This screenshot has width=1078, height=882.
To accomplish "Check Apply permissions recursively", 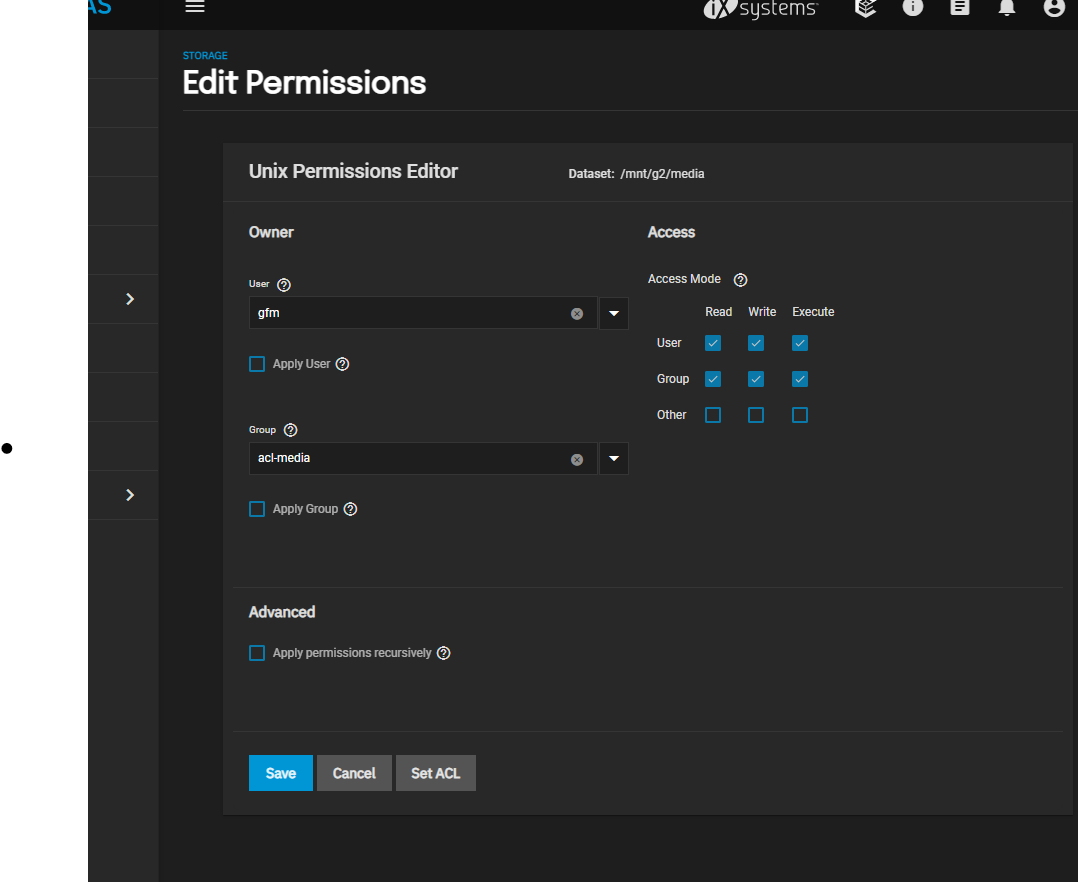I will point(257,653).
